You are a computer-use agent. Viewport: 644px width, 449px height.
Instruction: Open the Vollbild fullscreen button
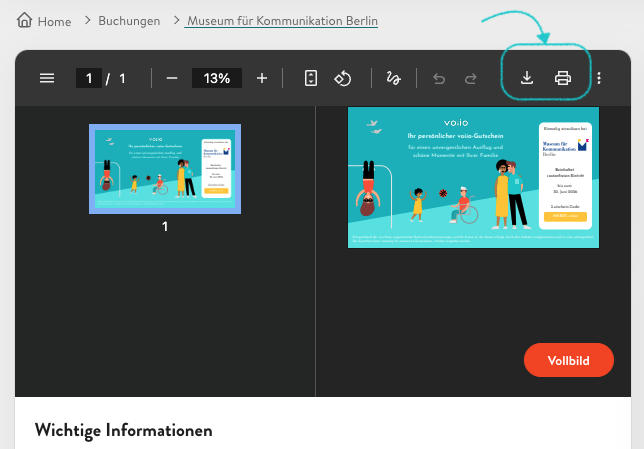(569, 360)
